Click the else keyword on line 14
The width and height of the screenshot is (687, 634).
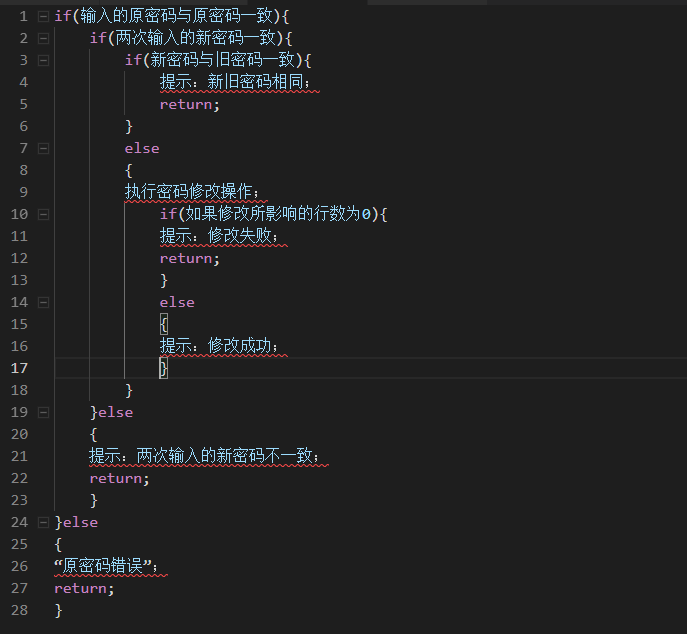pos(177,302)
